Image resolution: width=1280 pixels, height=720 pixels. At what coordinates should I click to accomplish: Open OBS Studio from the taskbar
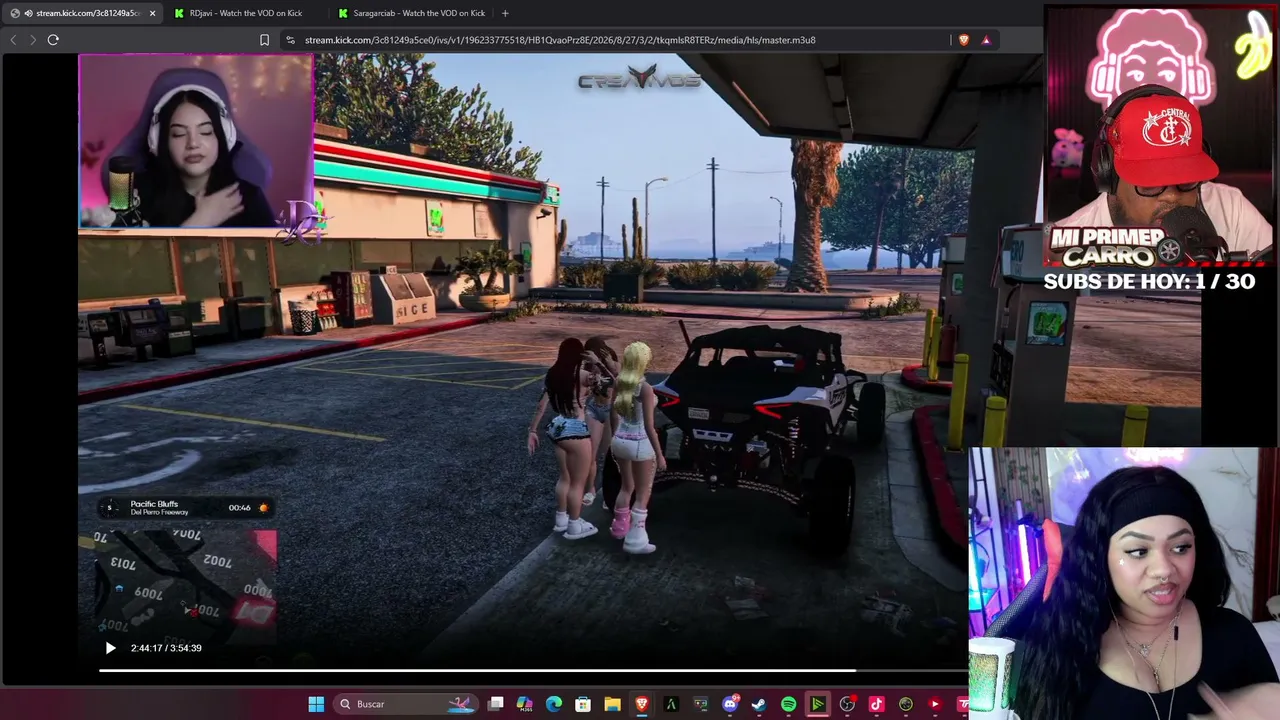tap(847, 704)
